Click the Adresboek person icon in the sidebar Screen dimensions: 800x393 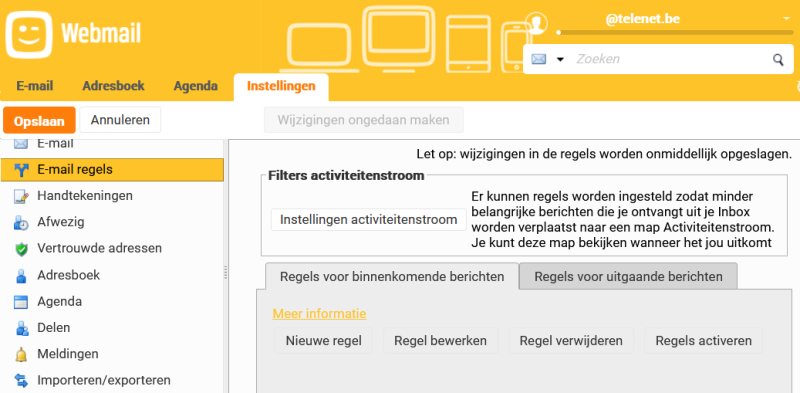click(x=21, y=276)
